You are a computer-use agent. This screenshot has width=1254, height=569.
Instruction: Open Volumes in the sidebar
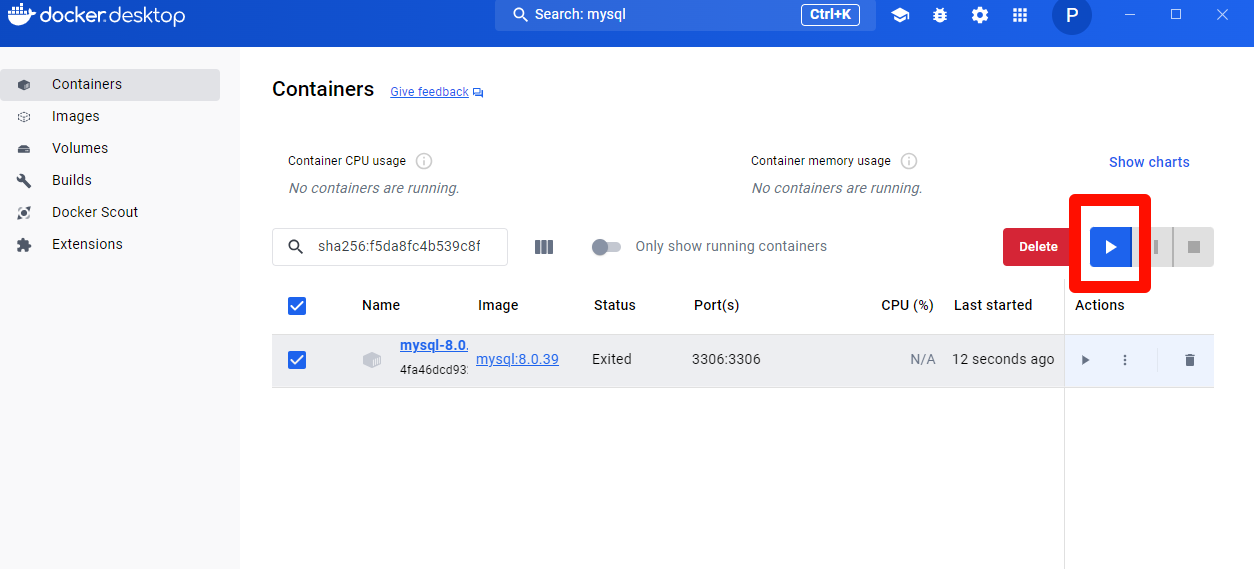[x=110, y=149]
